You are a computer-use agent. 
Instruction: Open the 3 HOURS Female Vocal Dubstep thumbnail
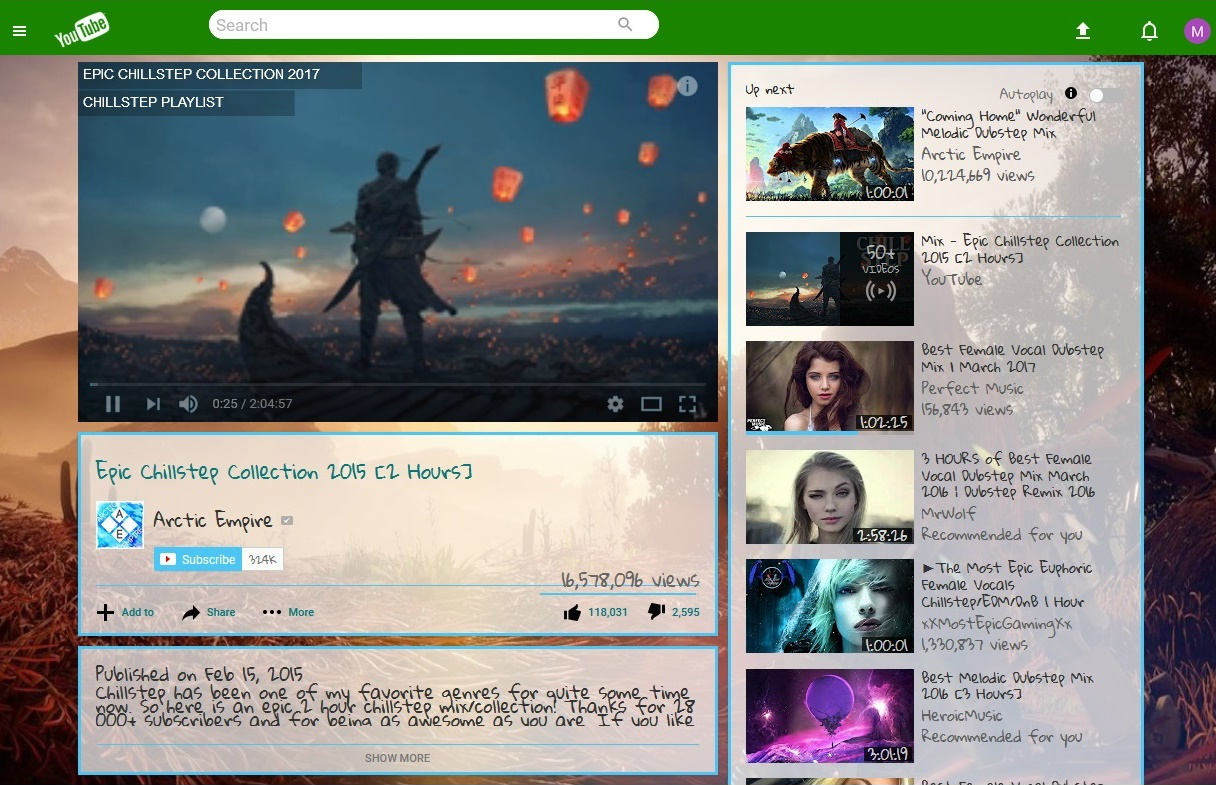830,497
